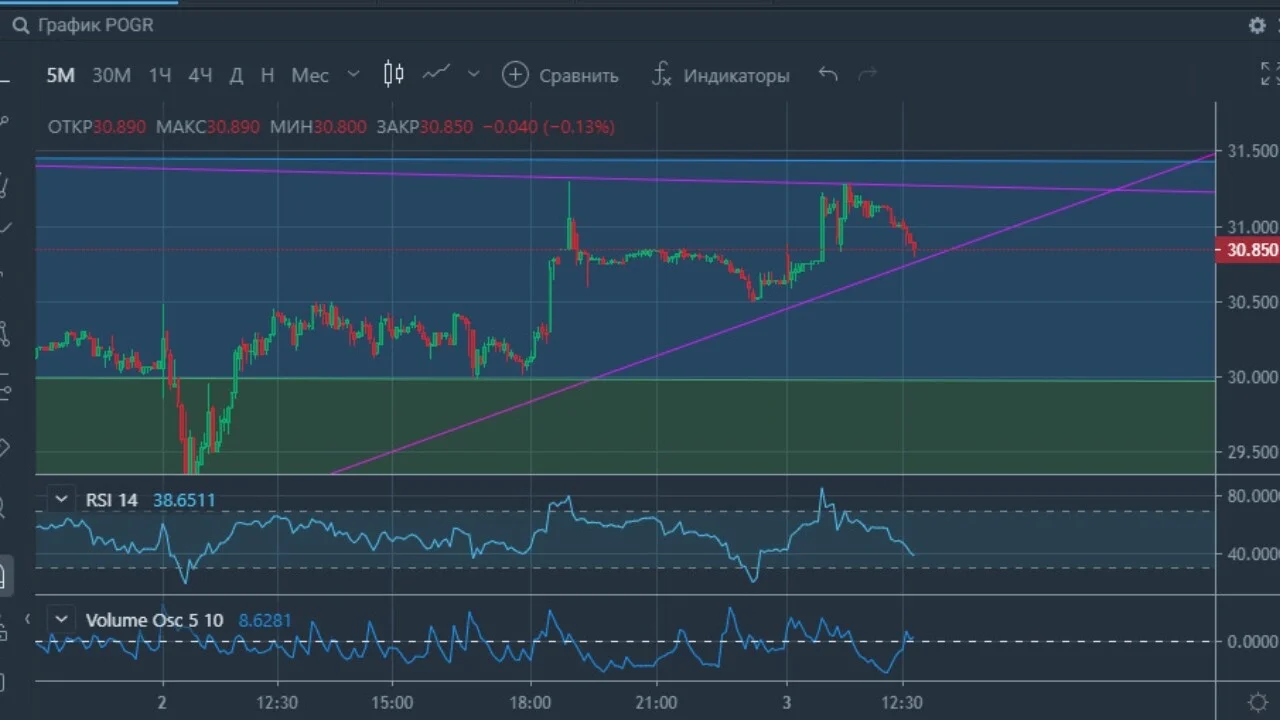Click the ОТКР 30.890 open value
This screenshot has width=1280, height=720.
97,127
